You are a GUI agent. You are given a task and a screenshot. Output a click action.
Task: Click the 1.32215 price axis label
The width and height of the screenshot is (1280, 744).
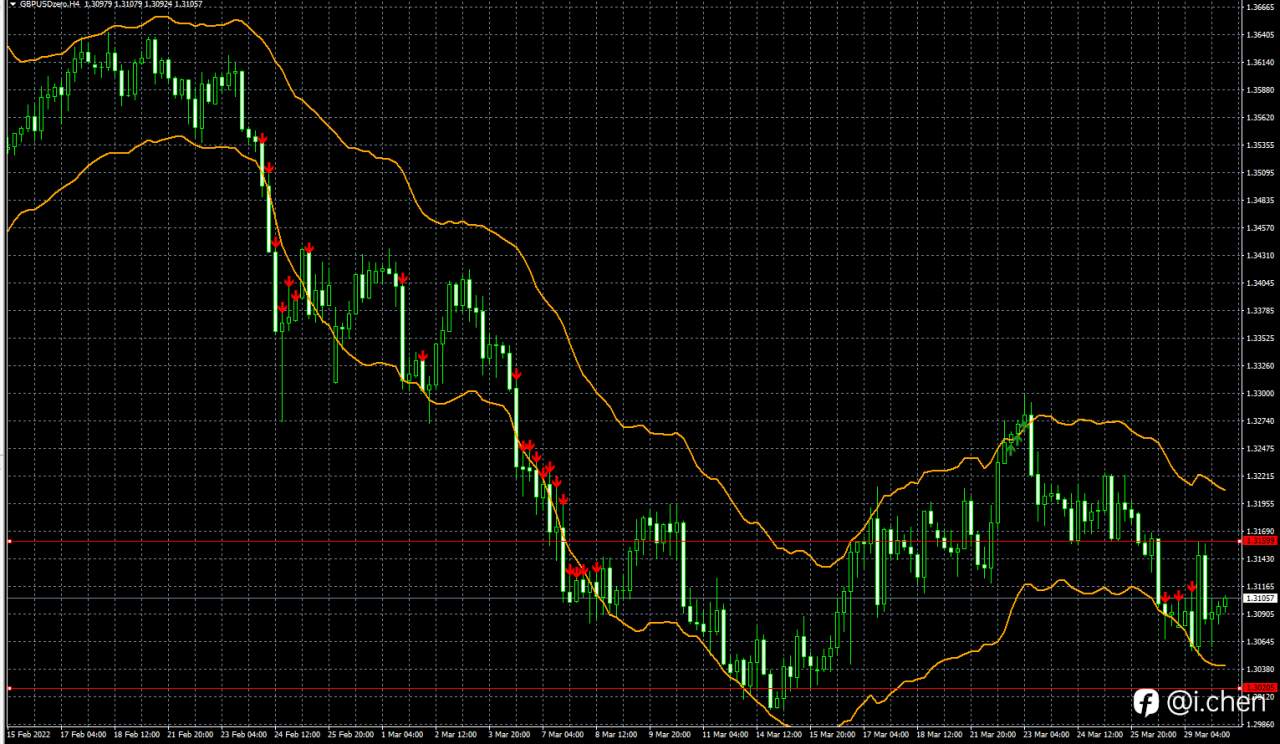(x=1260, y=477)
